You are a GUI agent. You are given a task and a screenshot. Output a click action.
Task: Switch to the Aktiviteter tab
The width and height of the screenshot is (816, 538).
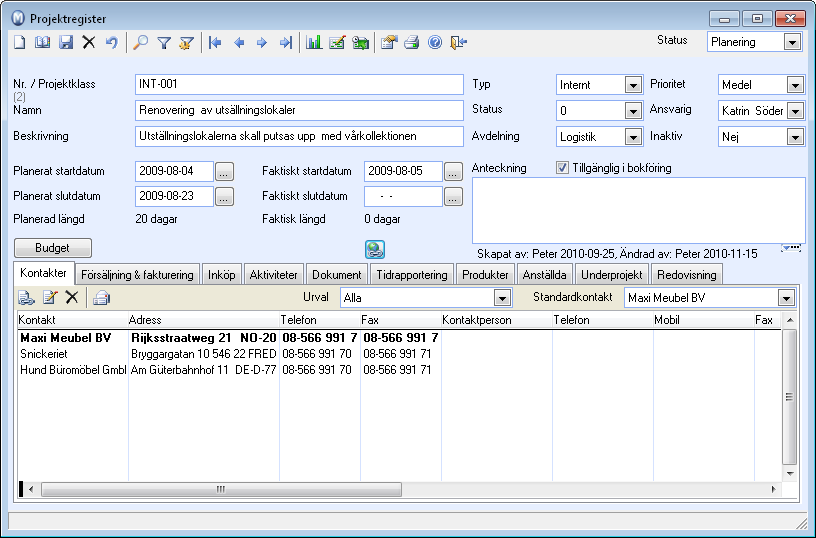coord(274,275)
